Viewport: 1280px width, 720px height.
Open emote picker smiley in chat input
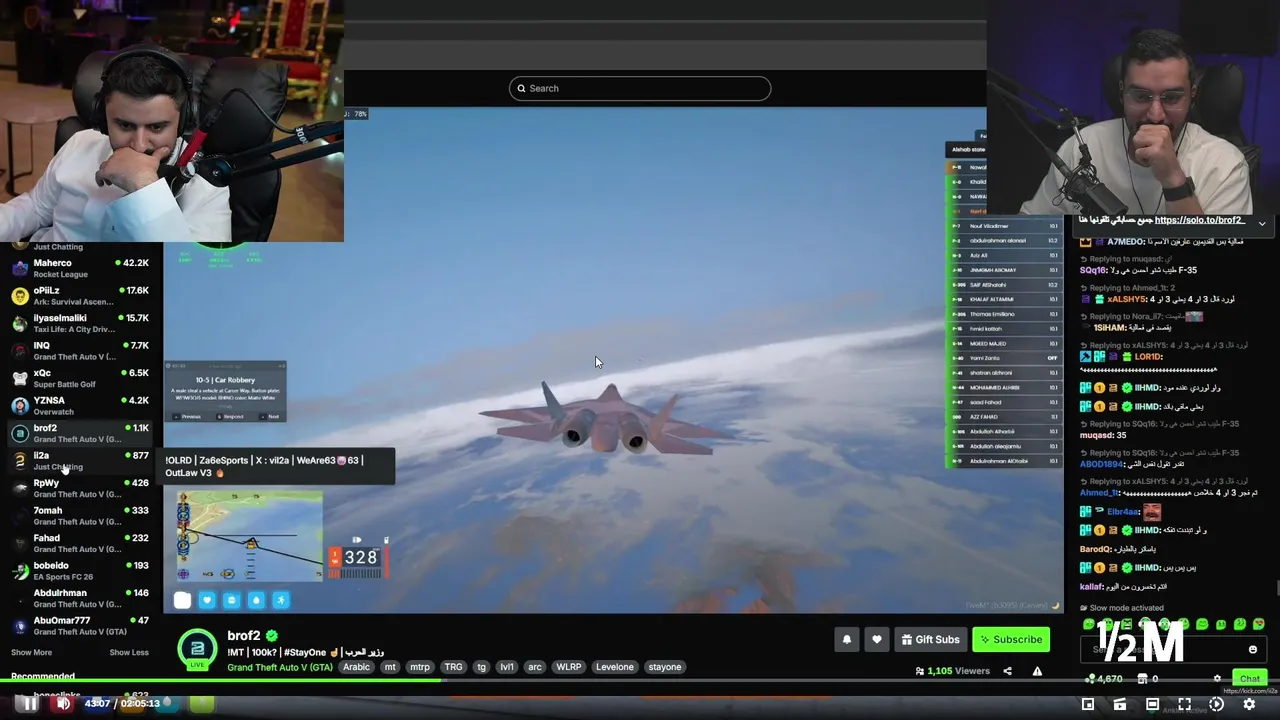(x=1253, y=650)
